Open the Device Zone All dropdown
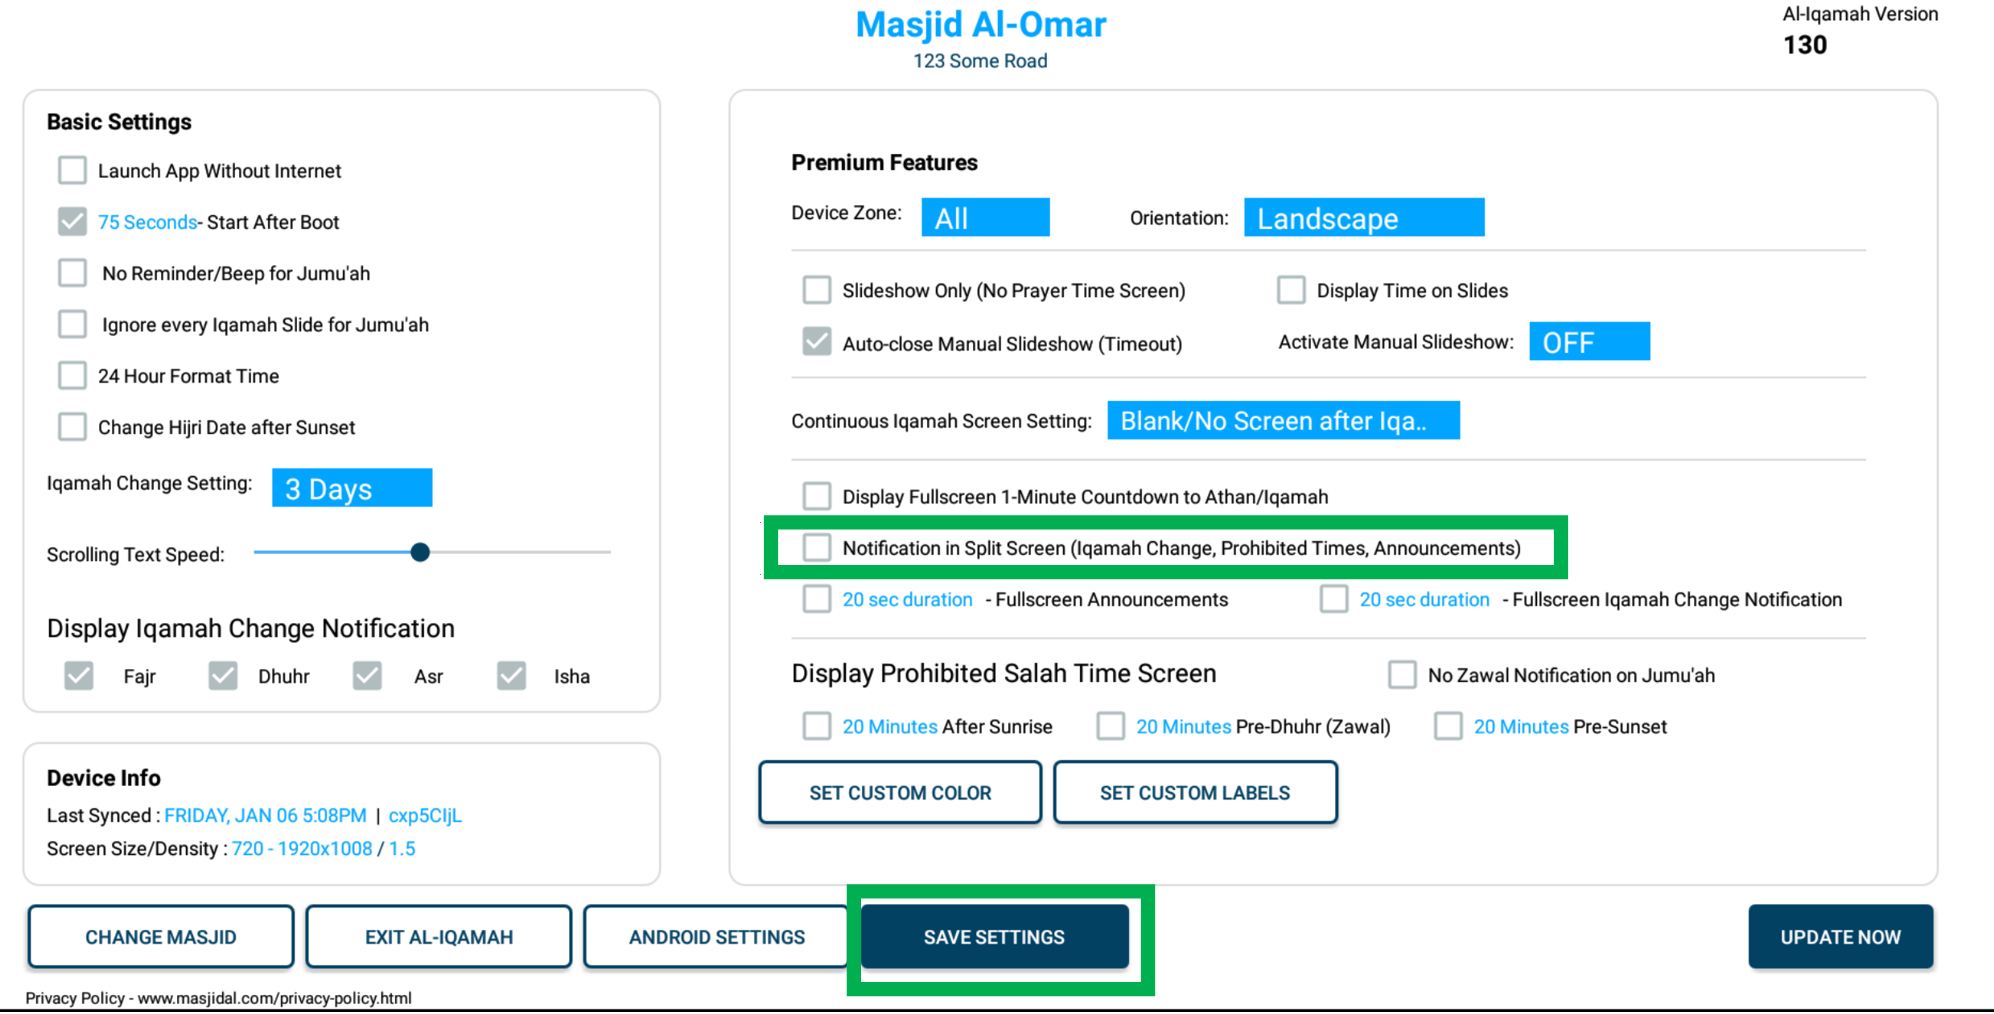This screenshot has width=1994, height=1014. 985,217
